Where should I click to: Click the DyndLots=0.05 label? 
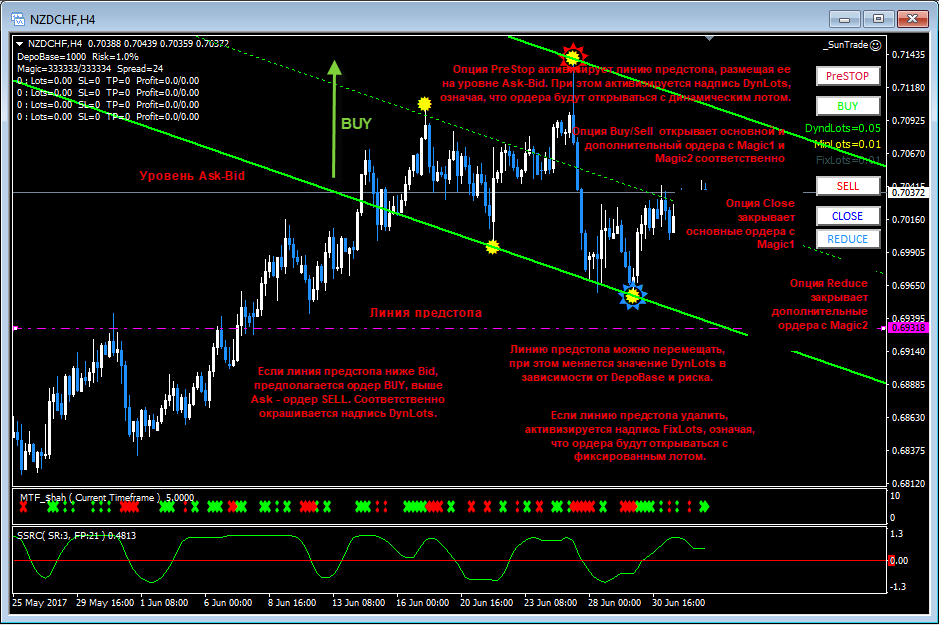pyautogui.click(x=843, y=128)
